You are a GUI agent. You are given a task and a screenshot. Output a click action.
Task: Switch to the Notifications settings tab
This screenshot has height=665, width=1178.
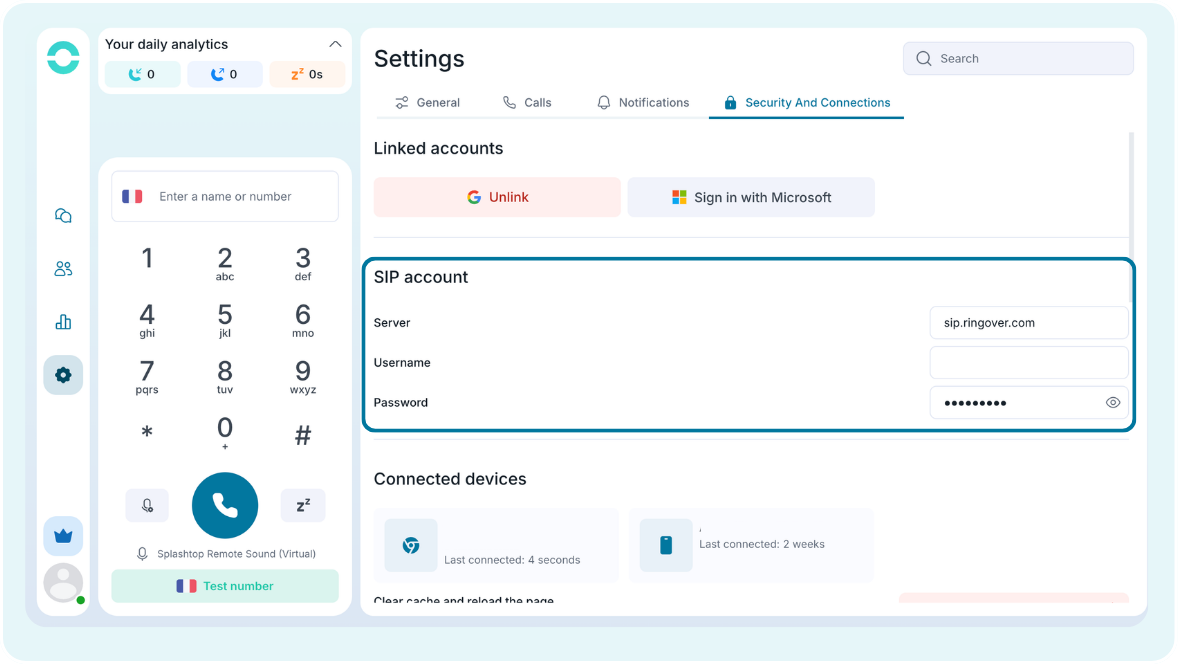[x=642, y=103]
